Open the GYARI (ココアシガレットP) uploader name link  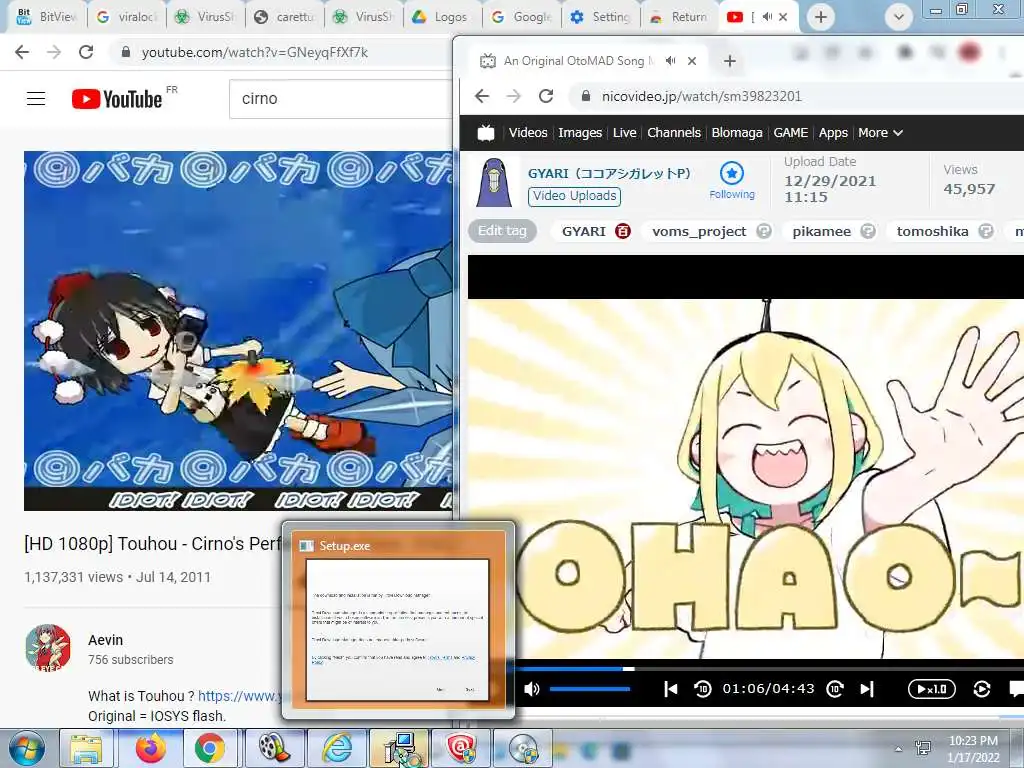tap(609, 173)
